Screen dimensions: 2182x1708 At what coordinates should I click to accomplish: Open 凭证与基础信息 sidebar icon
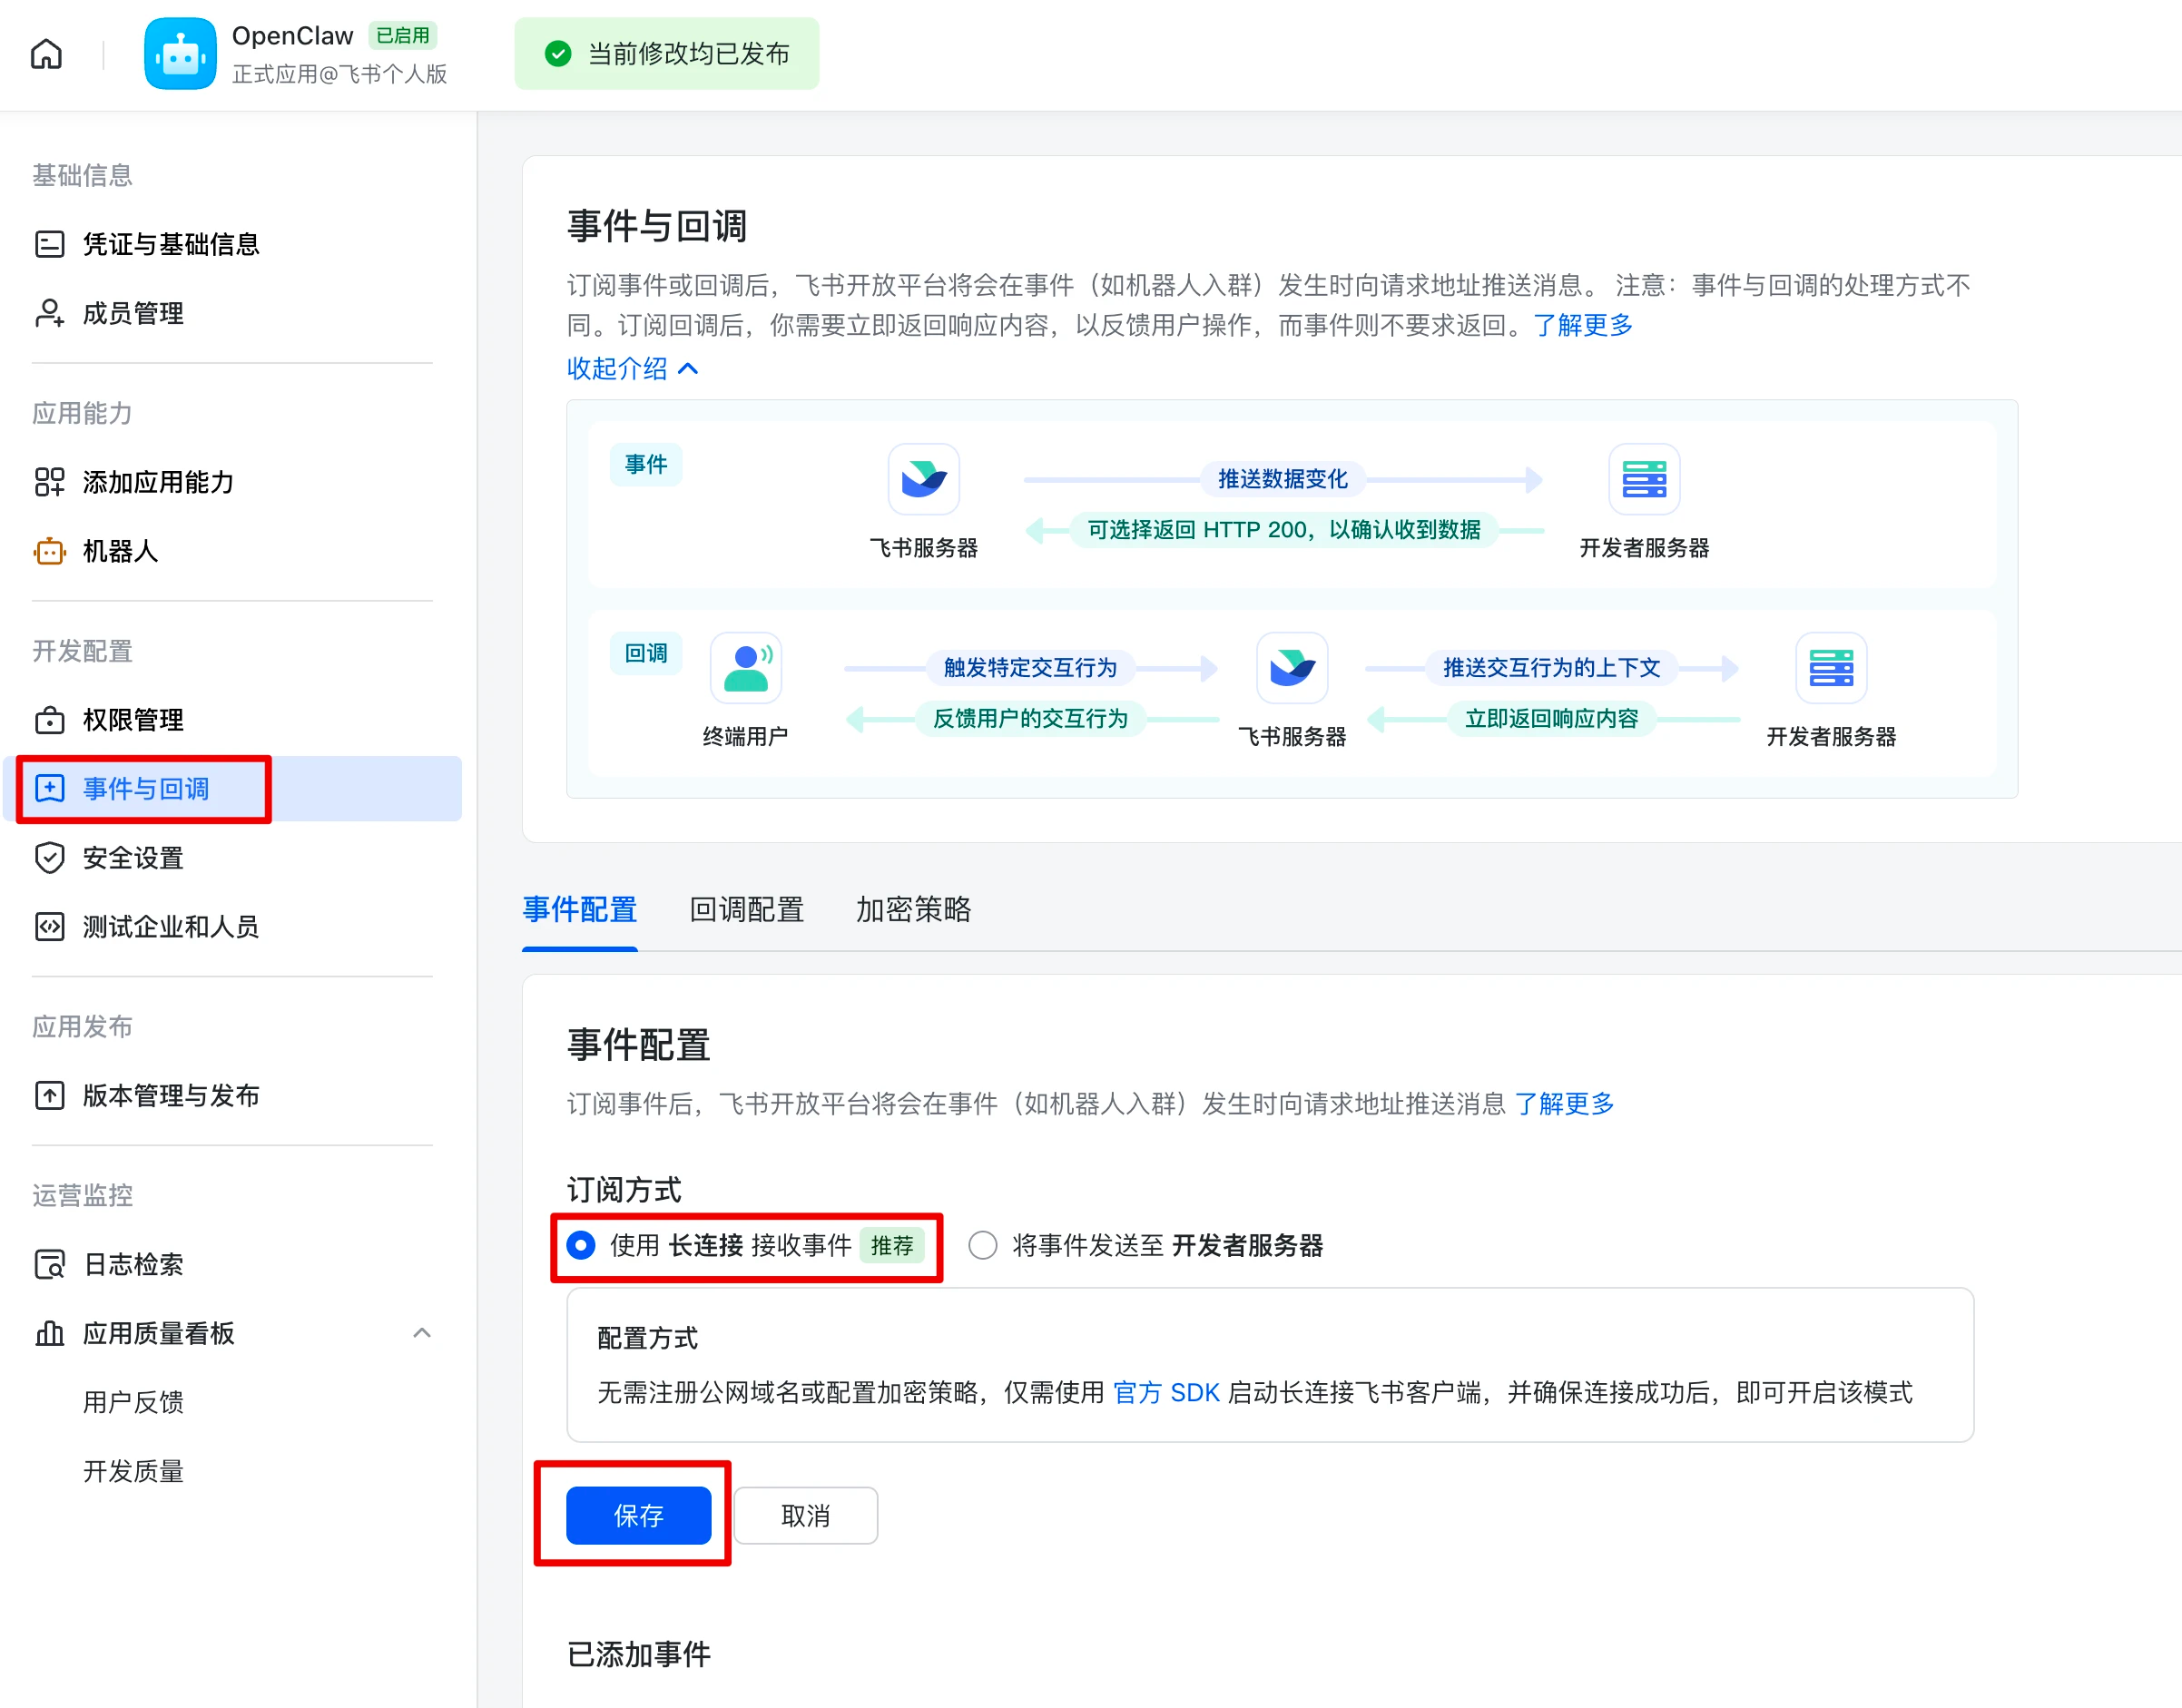tap(49, 244)
